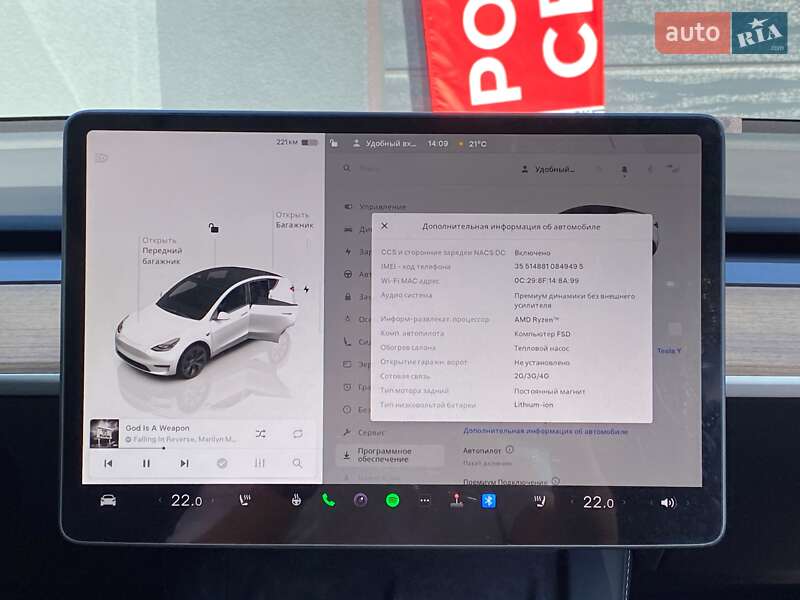Image resolution: width=800 pixels, height=600 pixels.
Task: Tap the Lithium-ion battery type value
Action: (x=533, y=405)
